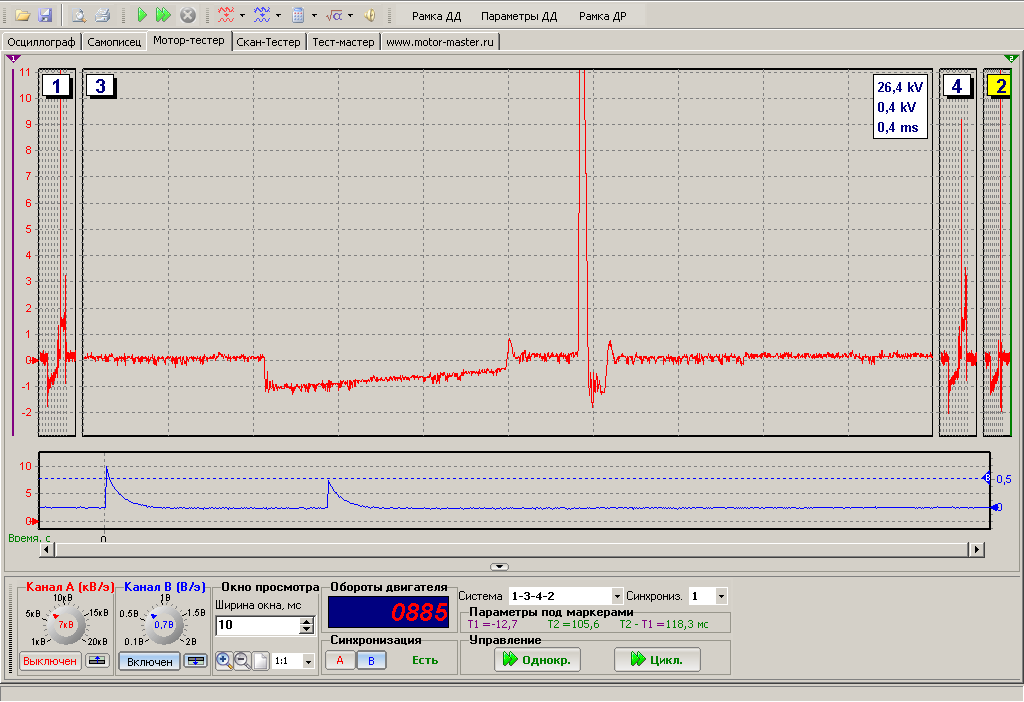Click the save diskette icon
This screenshot has width=1024, height=702.
tap(45, 16)
